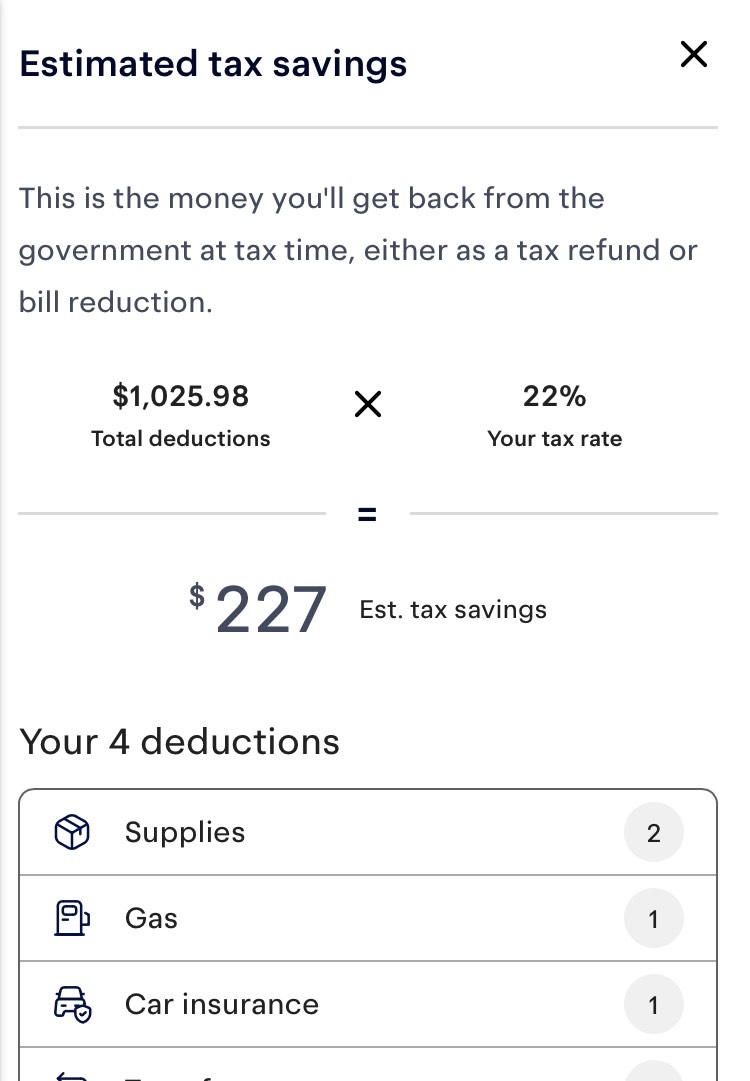This screenshot has width=750, height=1081.
Task: Click the partially visible fourth deduction icon
Action: [72, 1075]
